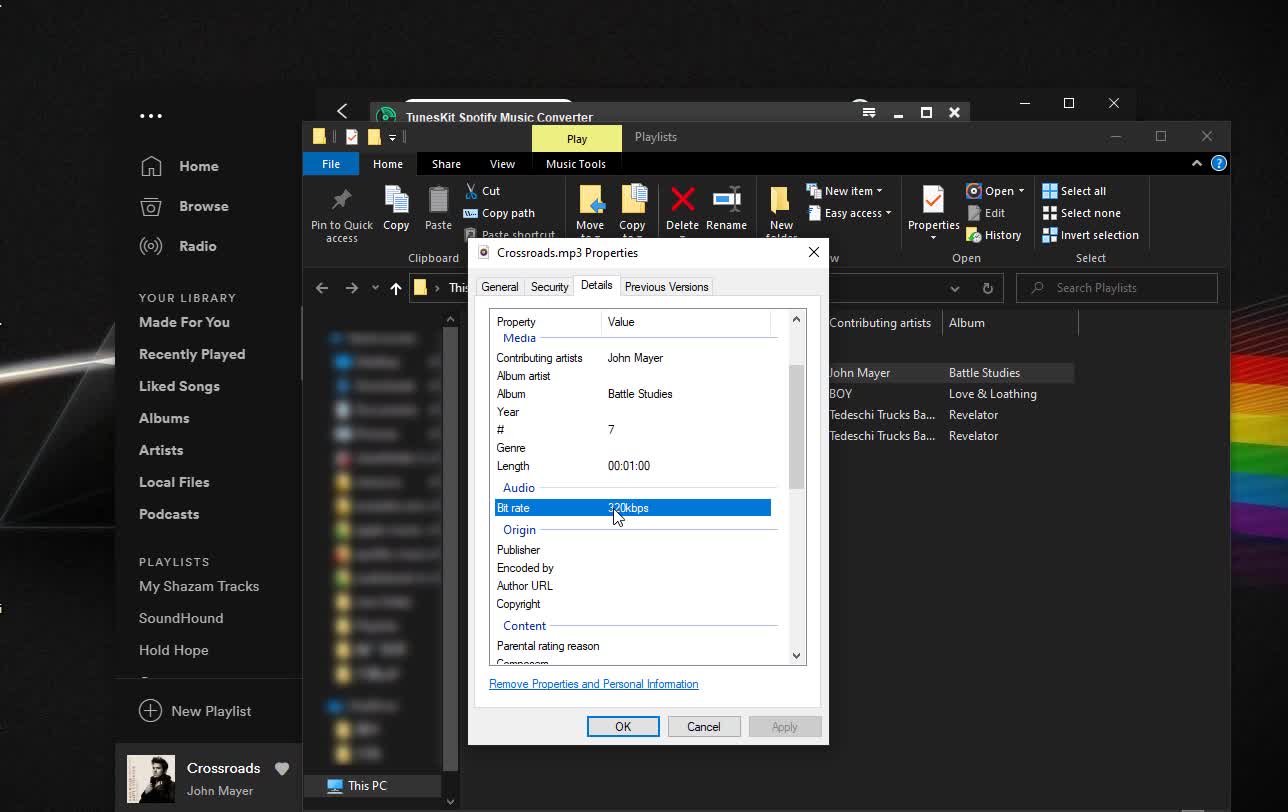Click Properties list scroll down arrow
This screenshot has width=1288, height=812.
click(796, 656)
